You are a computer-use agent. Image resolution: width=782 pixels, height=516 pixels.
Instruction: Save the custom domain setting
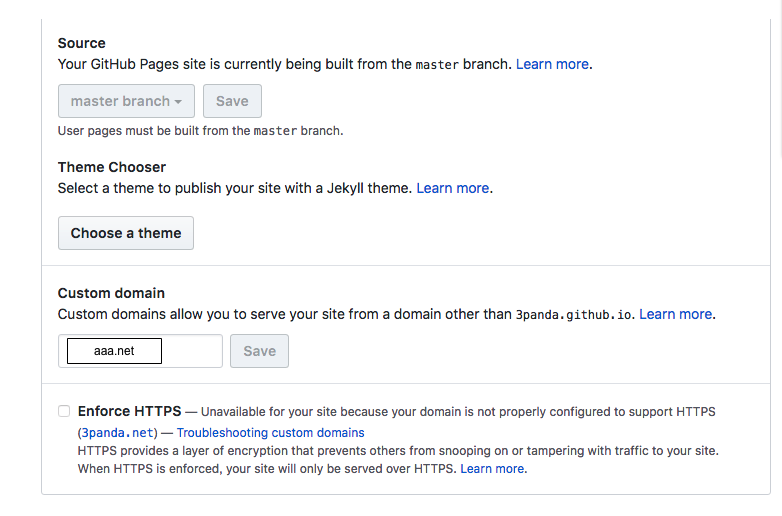pos(259,351)
